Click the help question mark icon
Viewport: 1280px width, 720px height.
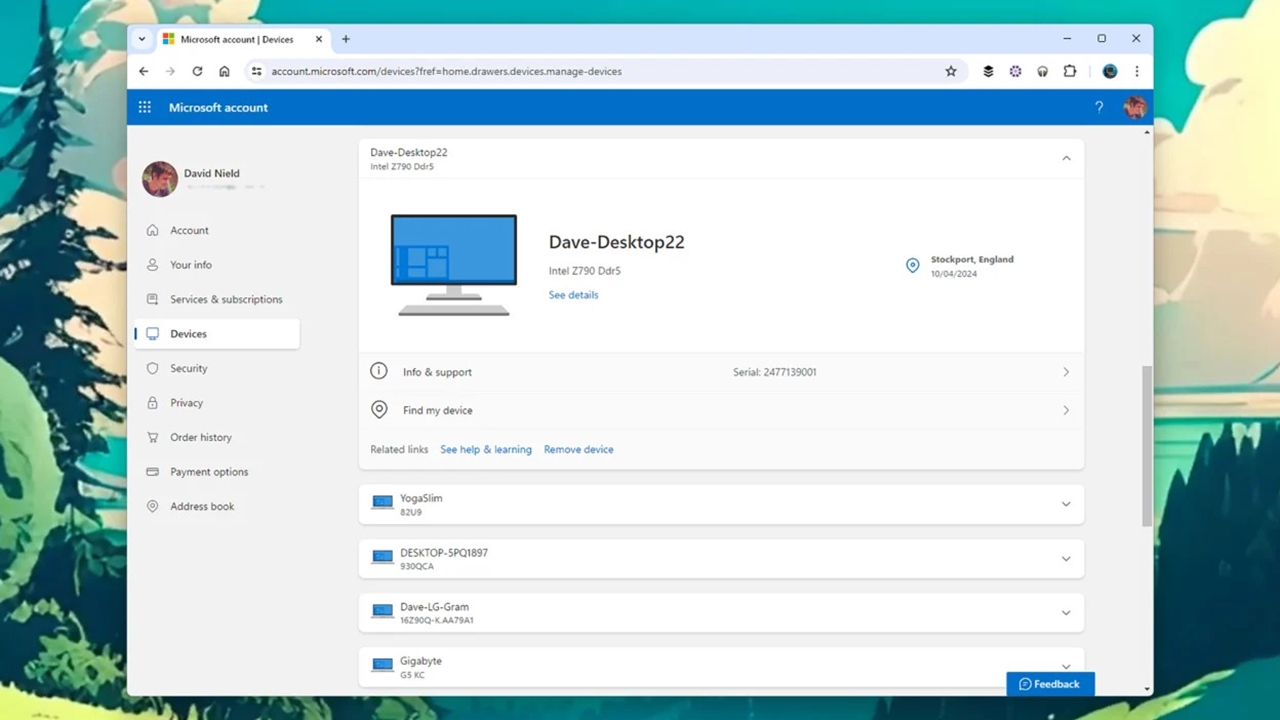[1099, 107]
